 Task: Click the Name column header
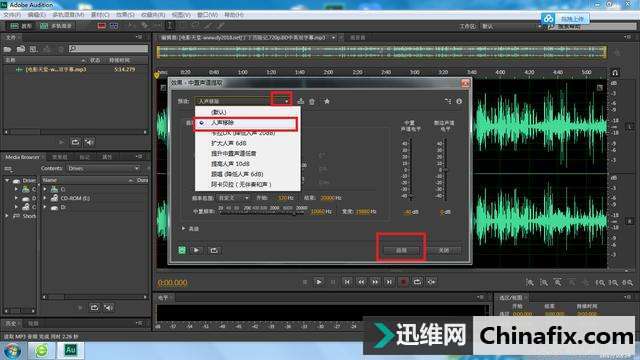[x=50, y=180]
